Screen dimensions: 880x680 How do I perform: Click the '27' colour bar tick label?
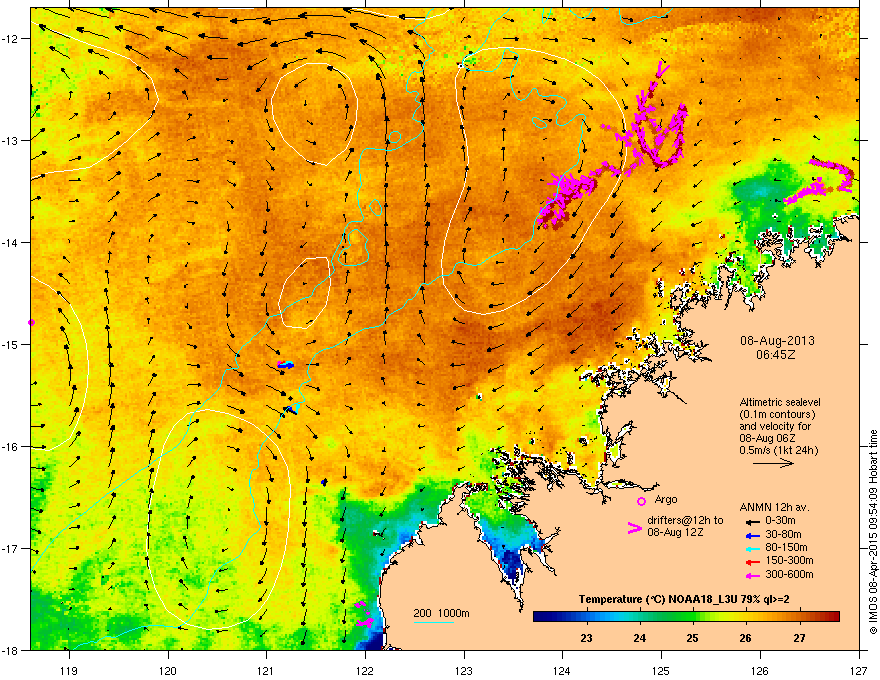(799, 638)
